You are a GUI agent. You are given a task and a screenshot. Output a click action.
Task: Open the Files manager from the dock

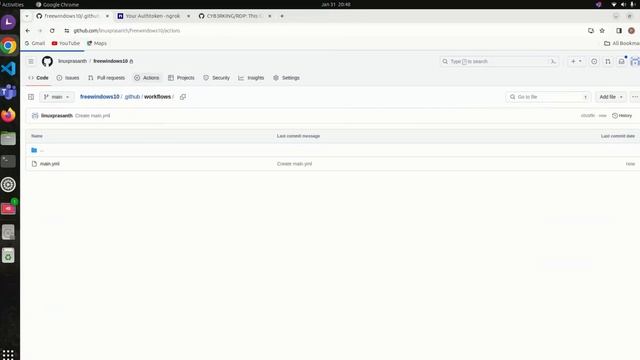(8, 138)
